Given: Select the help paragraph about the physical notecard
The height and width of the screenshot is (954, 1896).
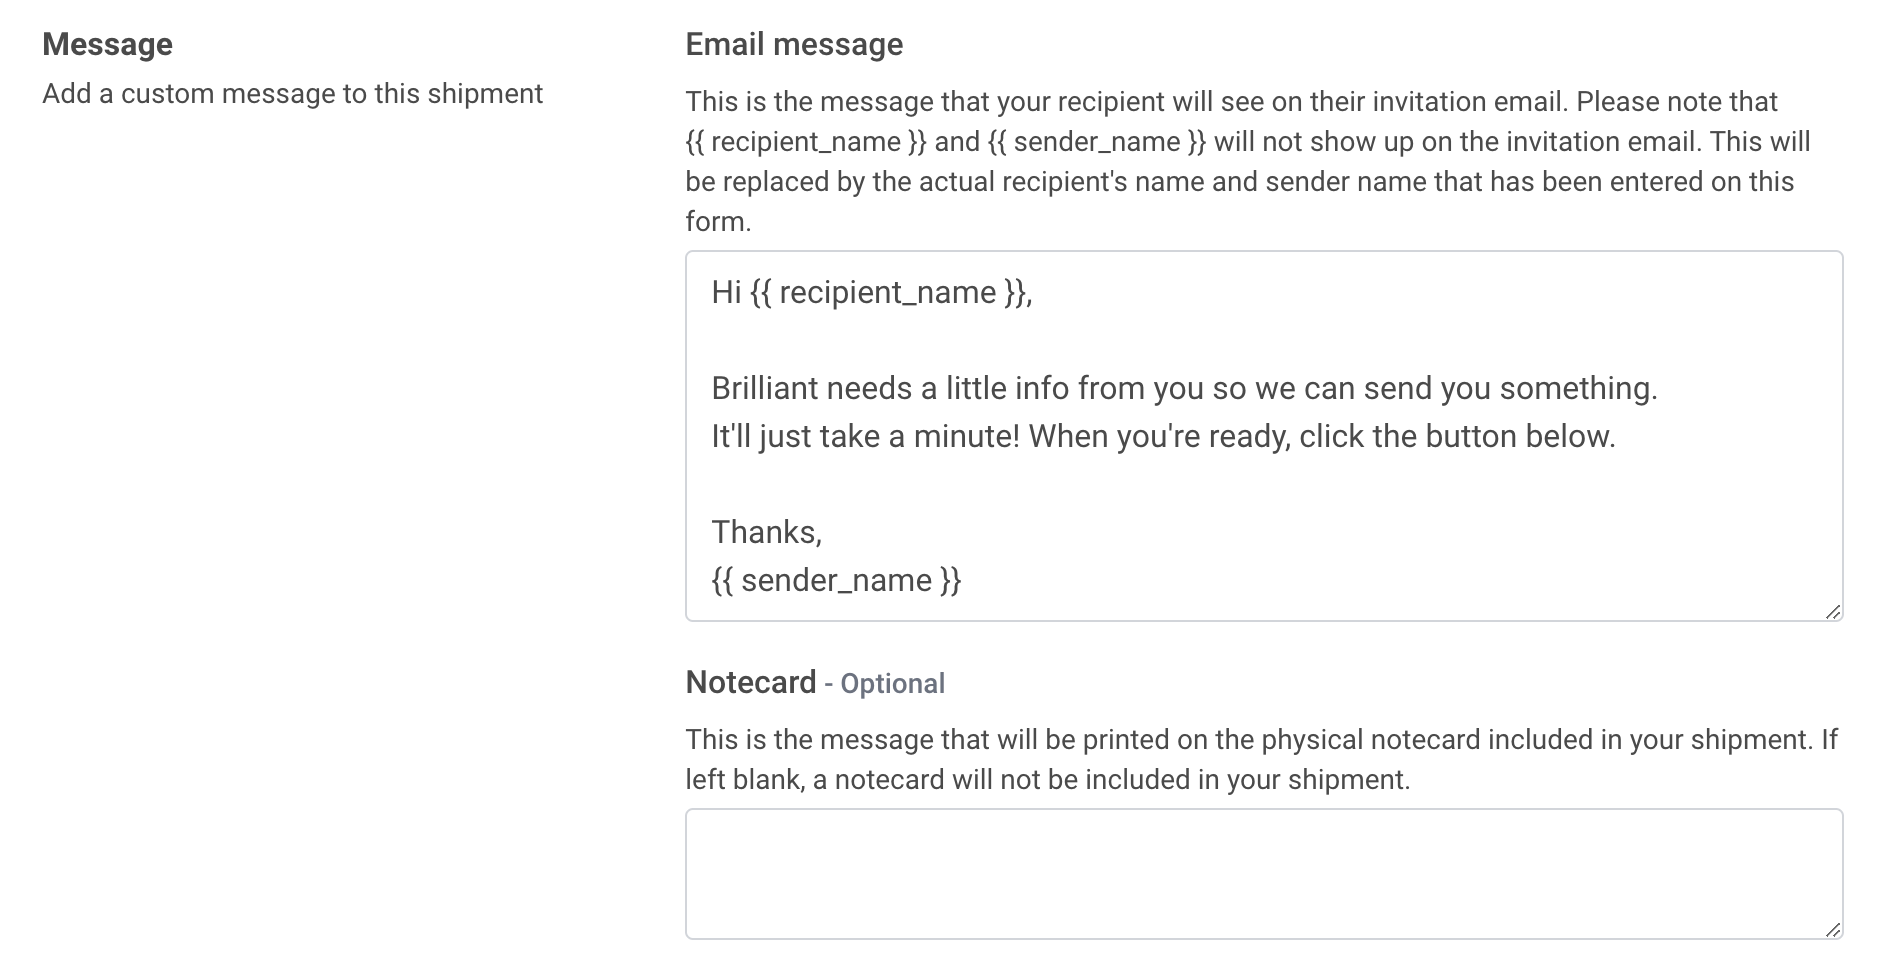Looking at the screenshot, I should click(1262, 759).
